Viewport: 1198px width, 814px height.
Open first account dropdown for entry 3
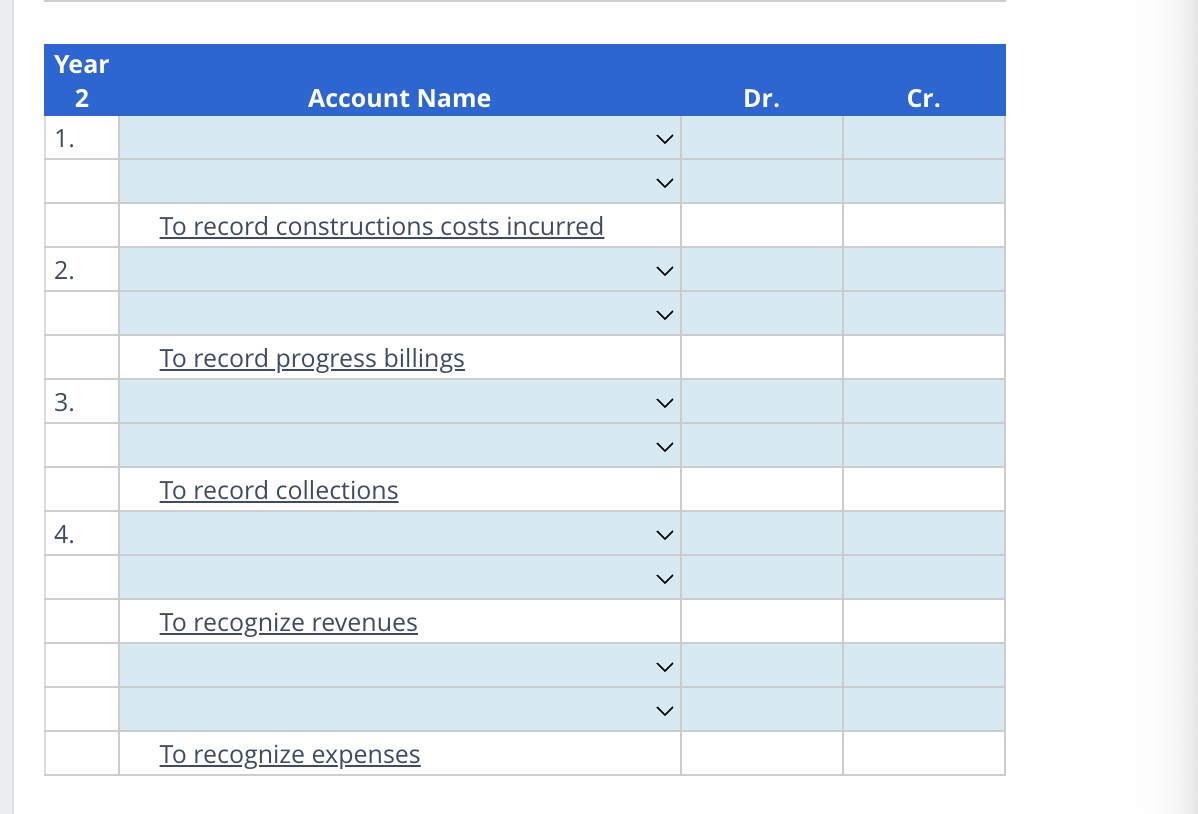click(x=400, y=402)
